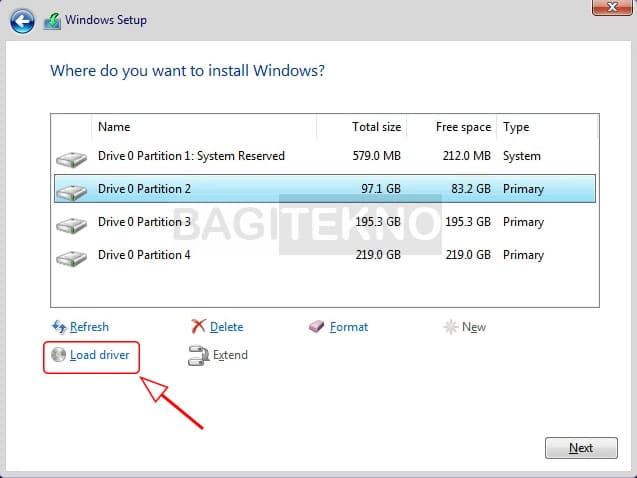Click the drive icon beside Drive 0 Partition 2
The height and width of the screenshot is (478, 637).
71,192
